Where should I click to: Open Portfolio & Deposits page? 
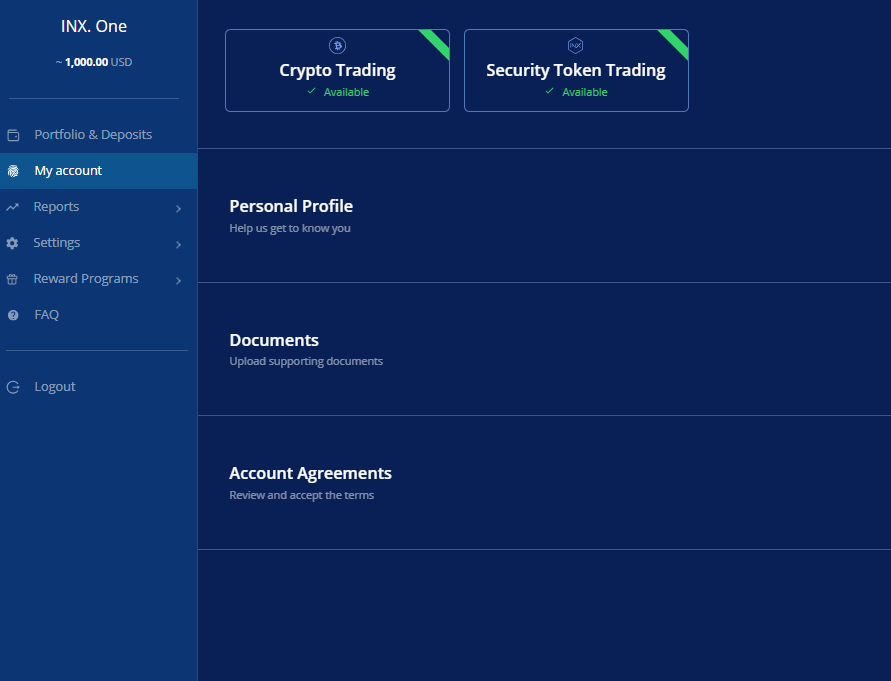click(x=99, y=135)
